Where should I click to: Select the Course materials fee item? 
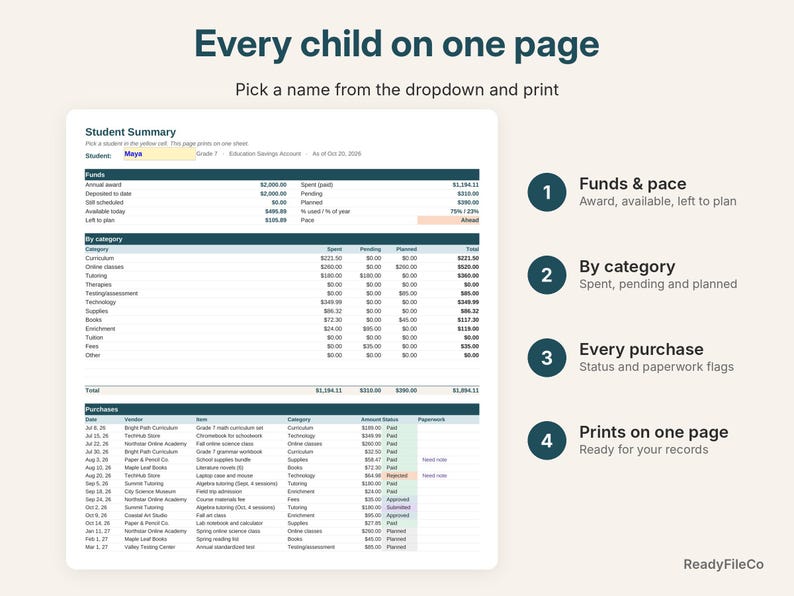(x=221, y=499)
